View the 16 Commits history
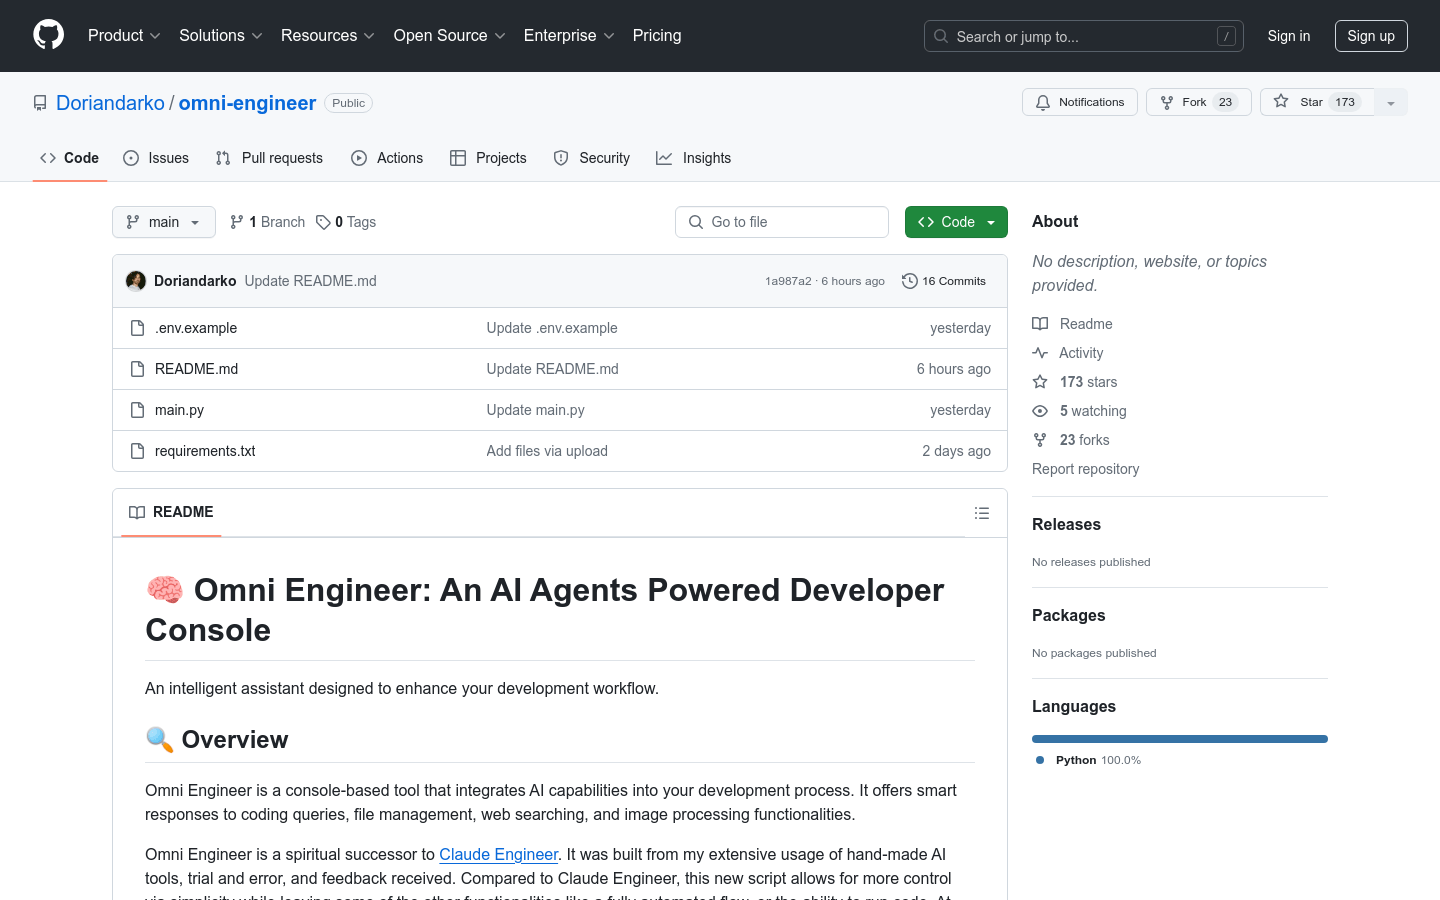The width and height of the screenshot is (1440, 900). point(944,281)
